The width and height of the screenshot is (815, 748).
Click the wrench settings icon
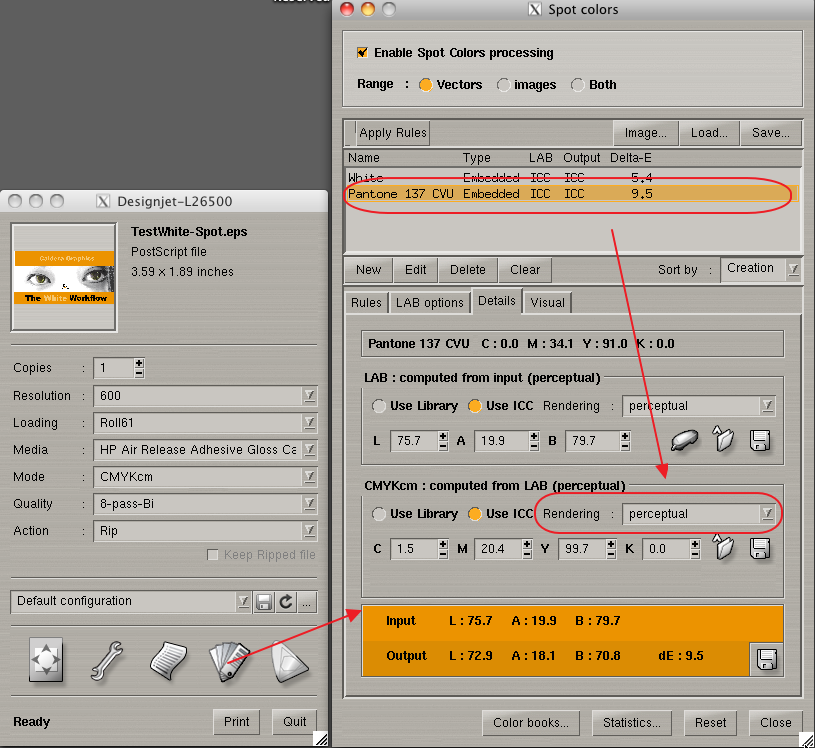pyautogui.click(x=107, y=659)
